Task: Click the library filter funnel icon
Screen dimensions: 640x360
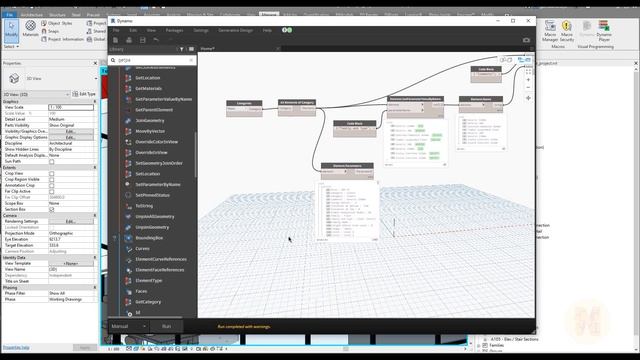Action: pos(182,49)
